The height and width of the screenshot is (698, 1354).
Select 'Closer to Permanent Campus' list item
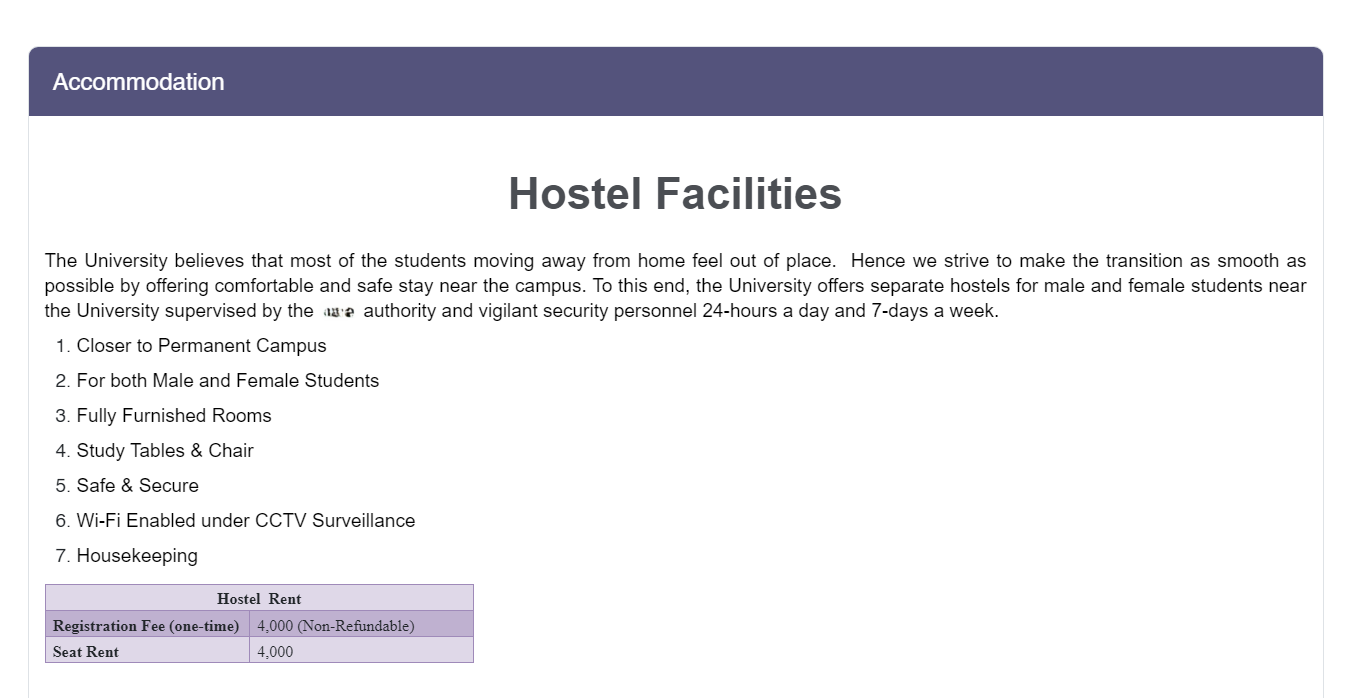point(201,346)
